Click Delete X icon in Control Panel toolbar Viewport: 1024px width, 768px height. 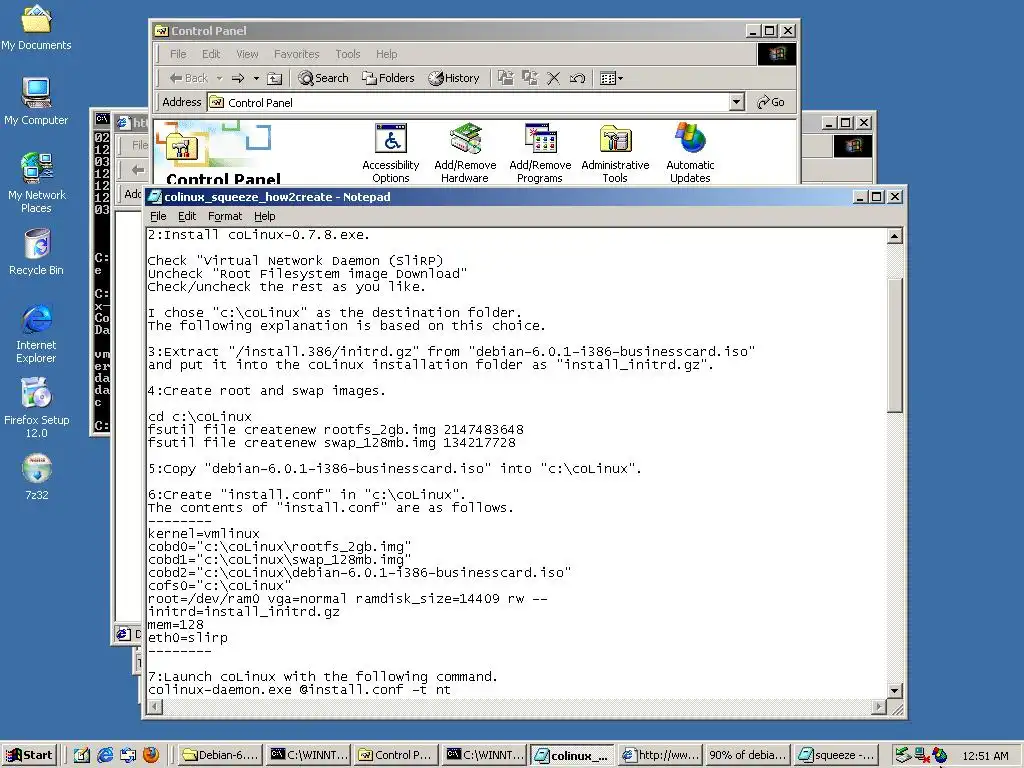[553, 78]
